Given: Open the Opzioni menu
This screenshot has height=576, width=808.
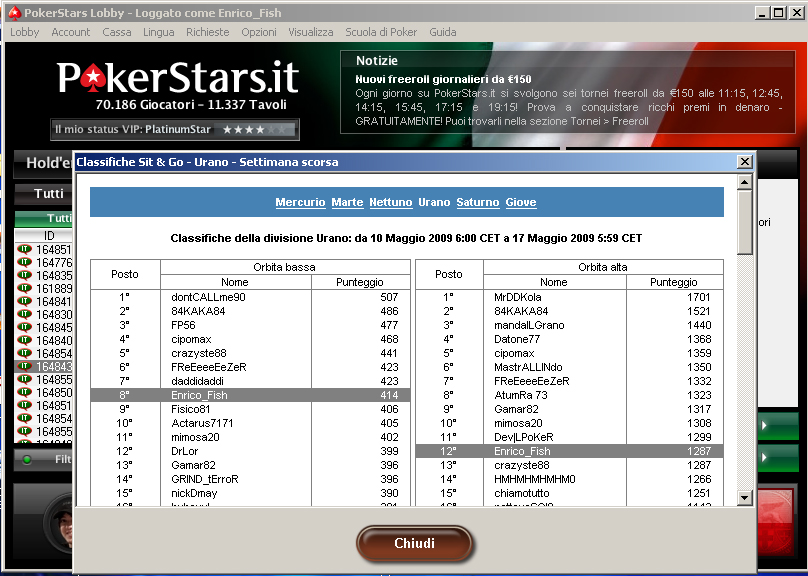Looking at the screenshot, I should 259,32.
